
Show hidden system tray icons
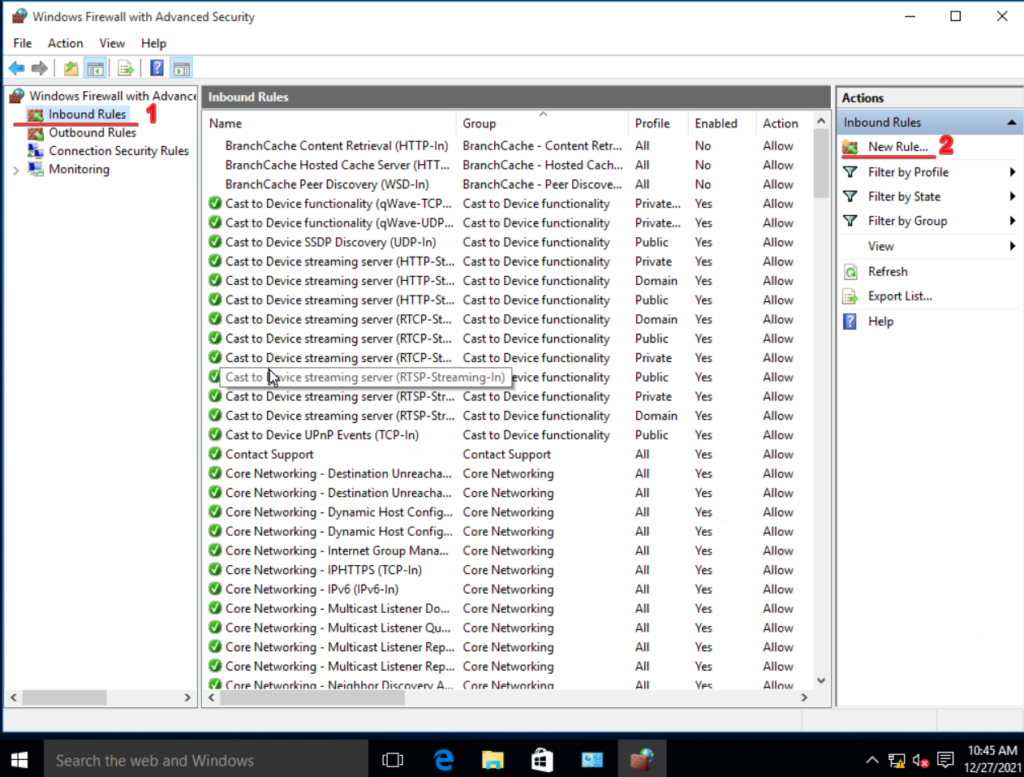coord(872,760)
